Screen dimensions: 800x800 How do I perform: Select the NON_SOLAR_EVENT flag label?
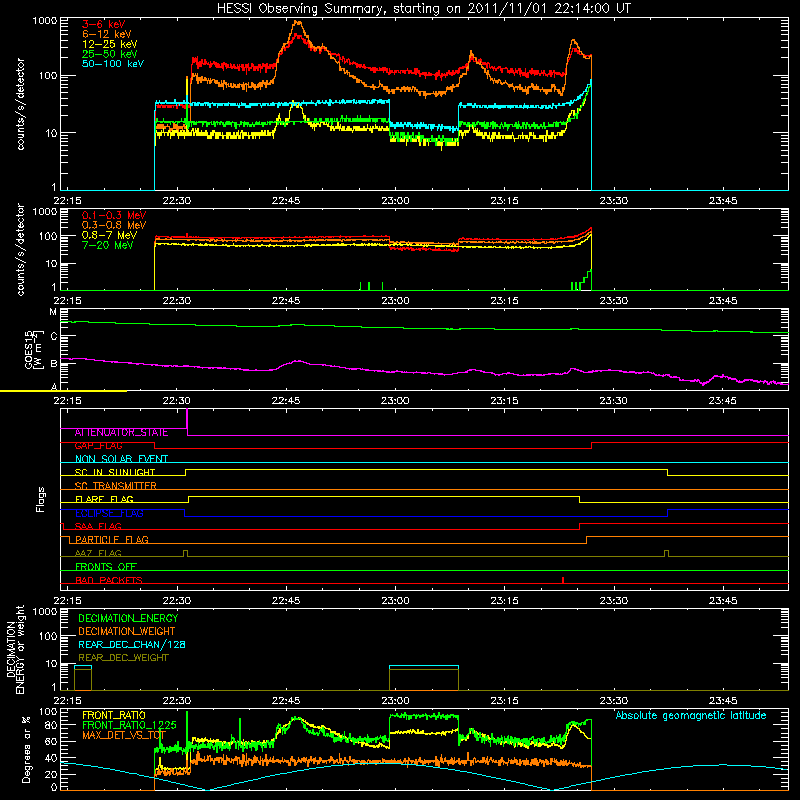[x=121, y=459]
